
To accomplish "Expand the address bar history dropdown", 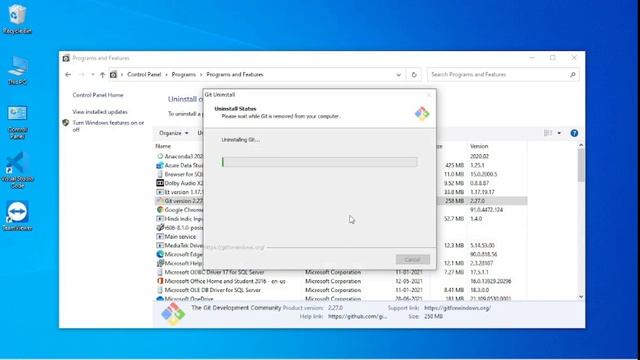I will [x=398, y=75].
